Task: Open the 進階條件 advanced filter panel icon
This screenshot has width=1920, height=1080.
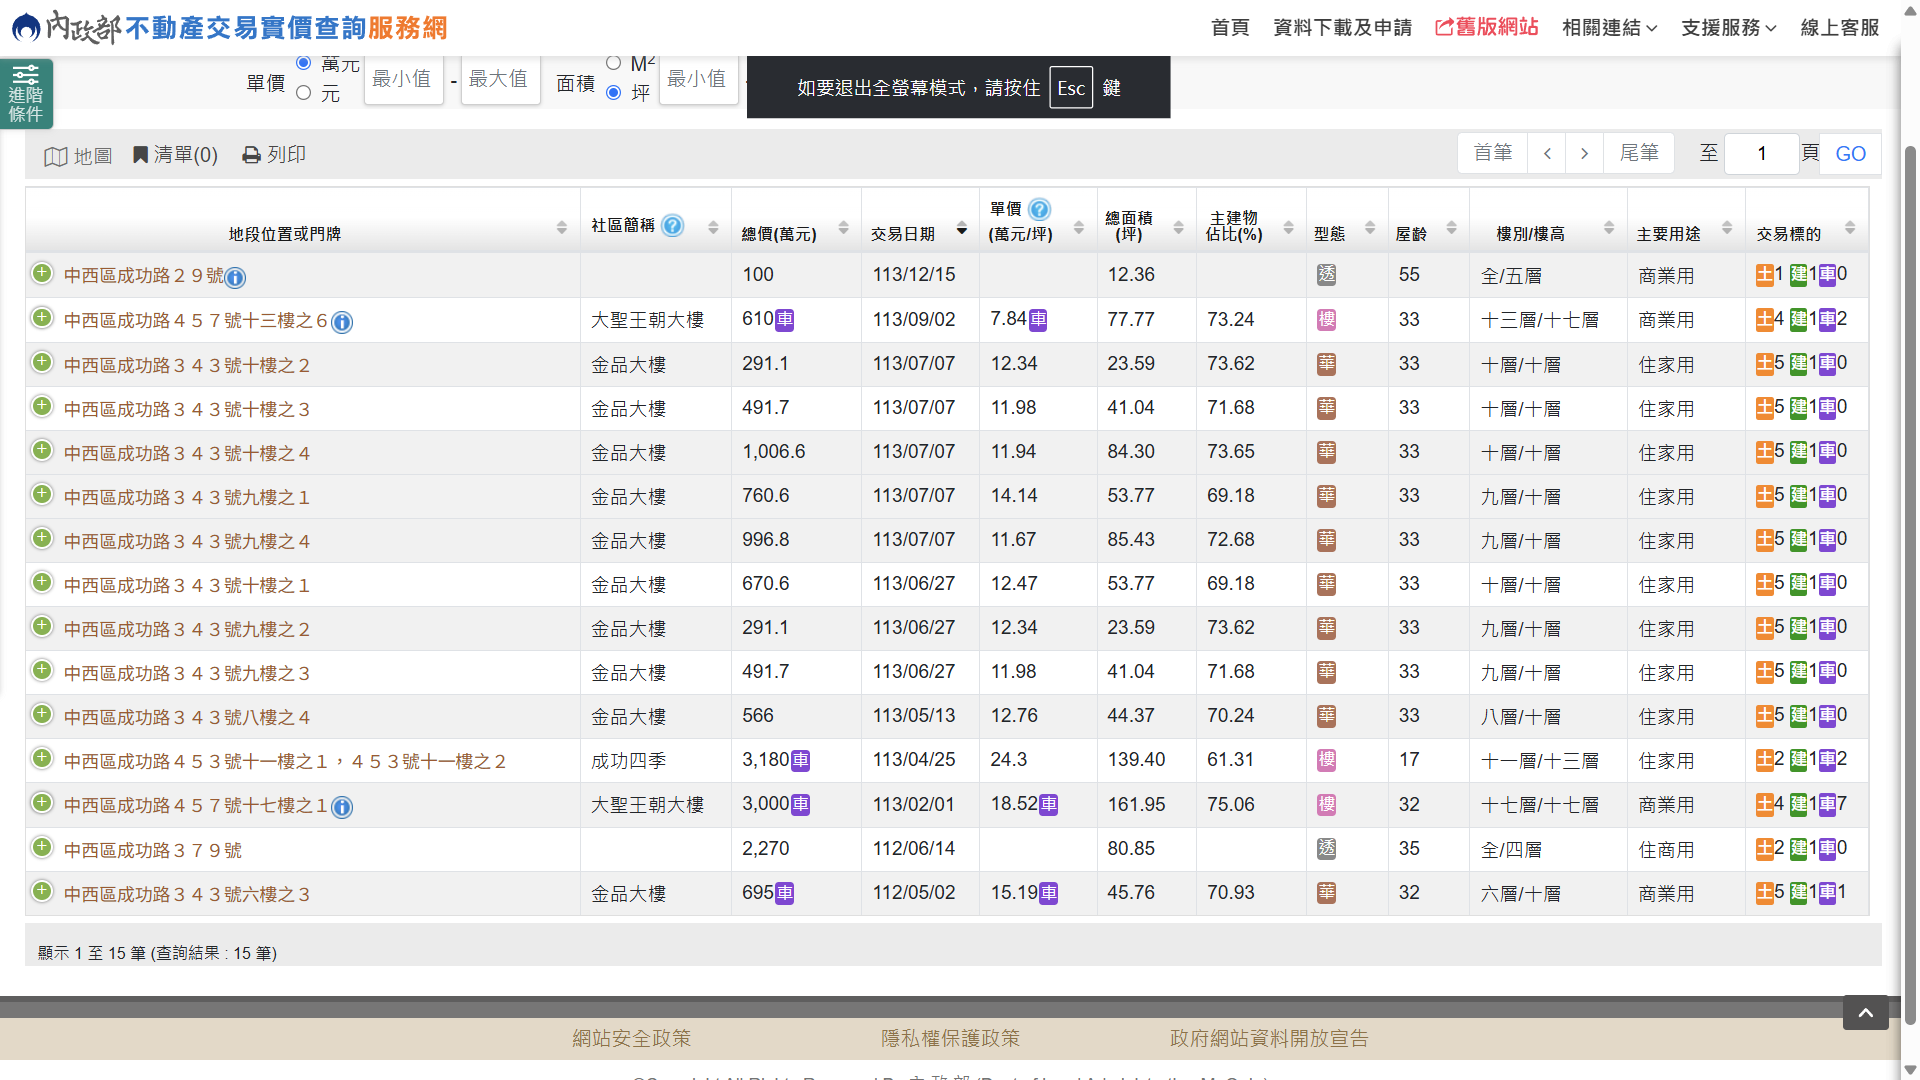Action: pos(26,93)
